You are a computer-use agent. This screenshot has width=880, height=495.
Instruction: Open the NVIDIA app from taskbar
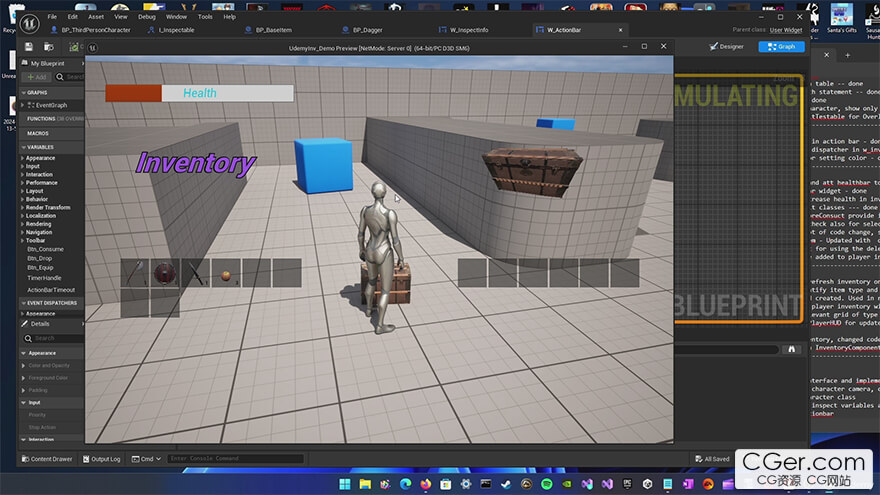(x=567, y=484)
